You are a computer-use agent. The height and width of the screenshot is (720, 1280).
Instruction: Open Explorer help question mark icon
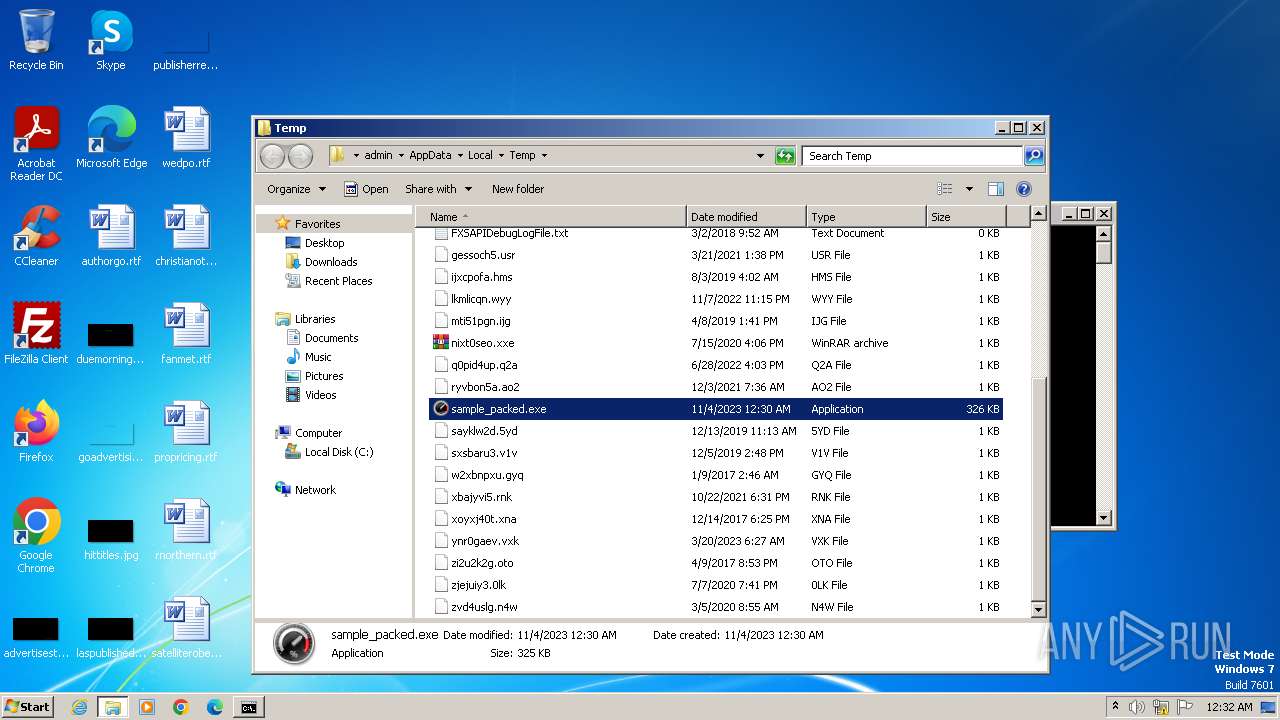1023,189
